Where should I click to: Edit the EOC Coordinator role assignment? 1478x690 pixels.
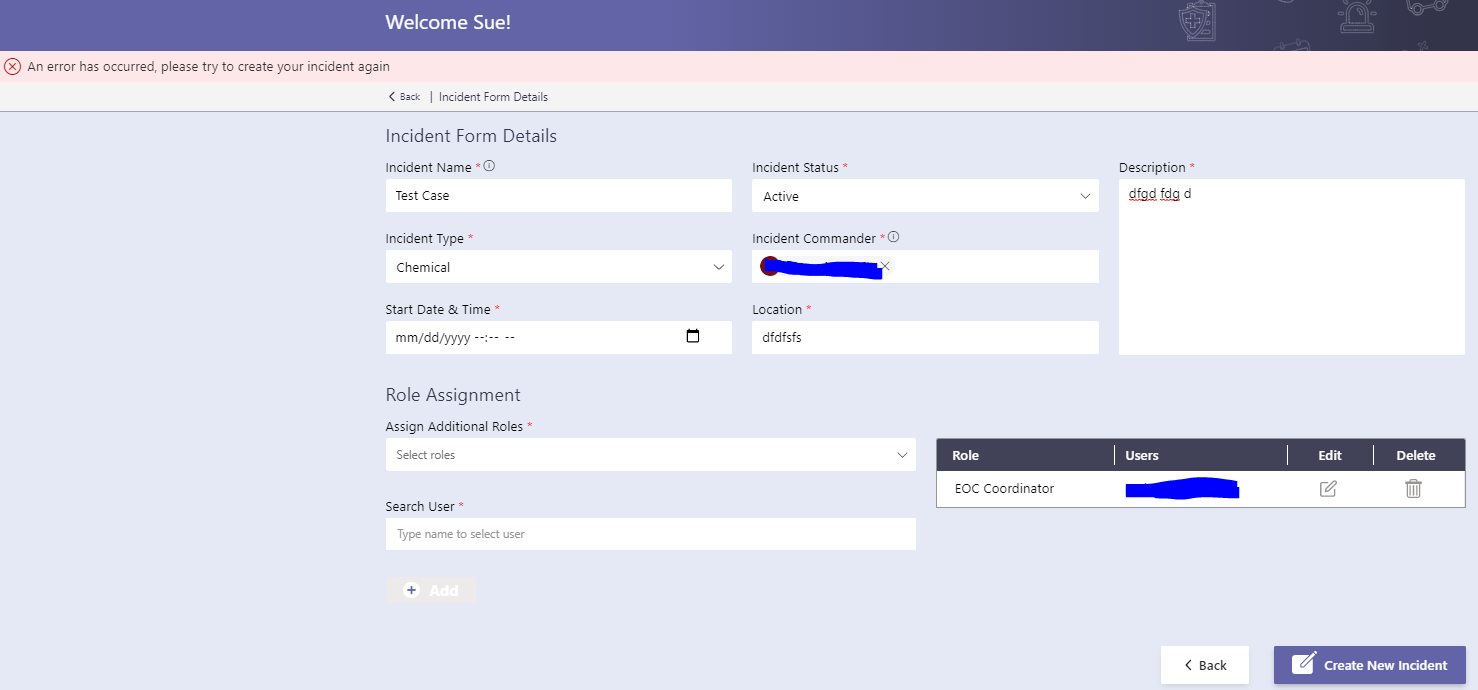(1327, 488)
